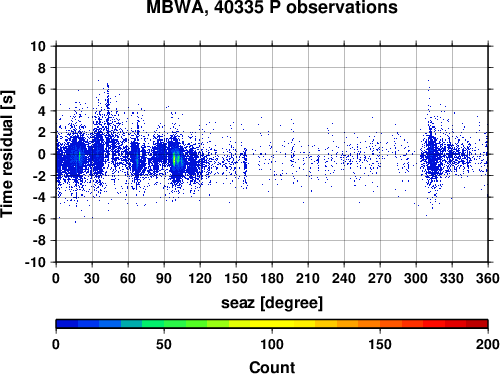Image resolution: width=500 pixels, height=374 pixels.
Task: Click the Time residual y-axis label
Action: click(7, 154)
